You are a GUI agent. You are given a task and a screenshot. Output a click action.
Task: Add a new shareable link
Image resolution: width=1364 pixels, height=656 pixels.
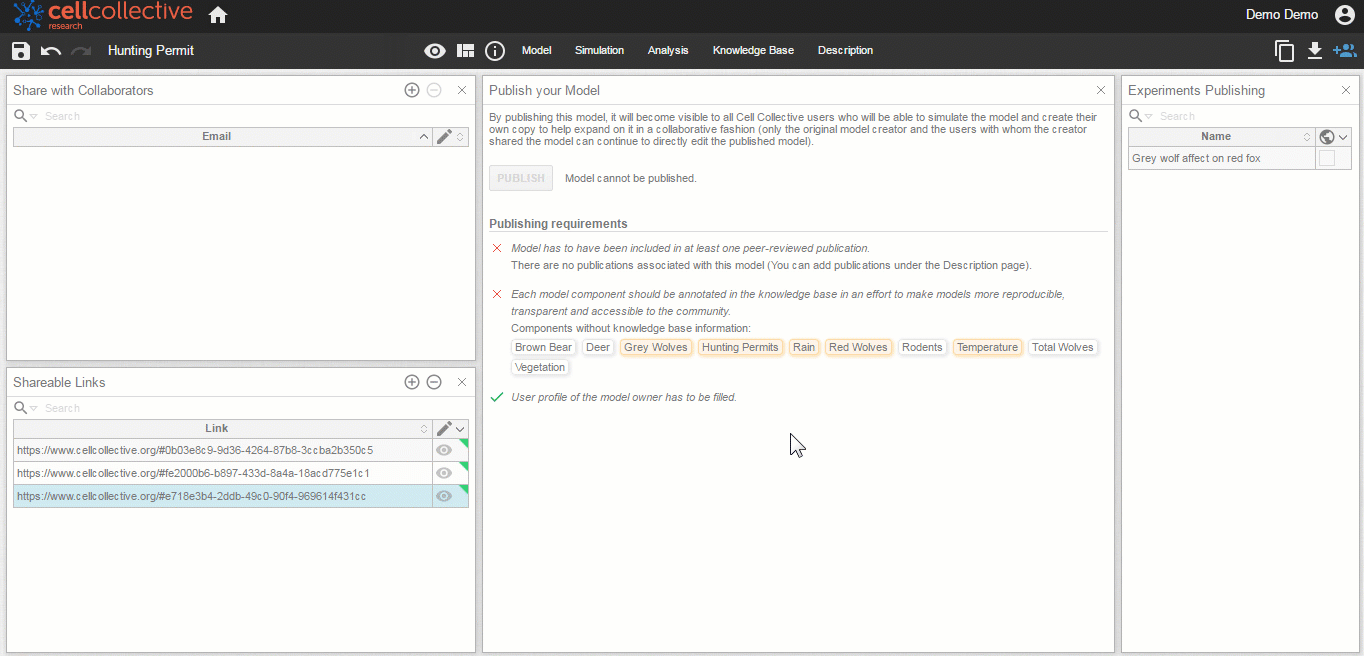tap(412, 382)
